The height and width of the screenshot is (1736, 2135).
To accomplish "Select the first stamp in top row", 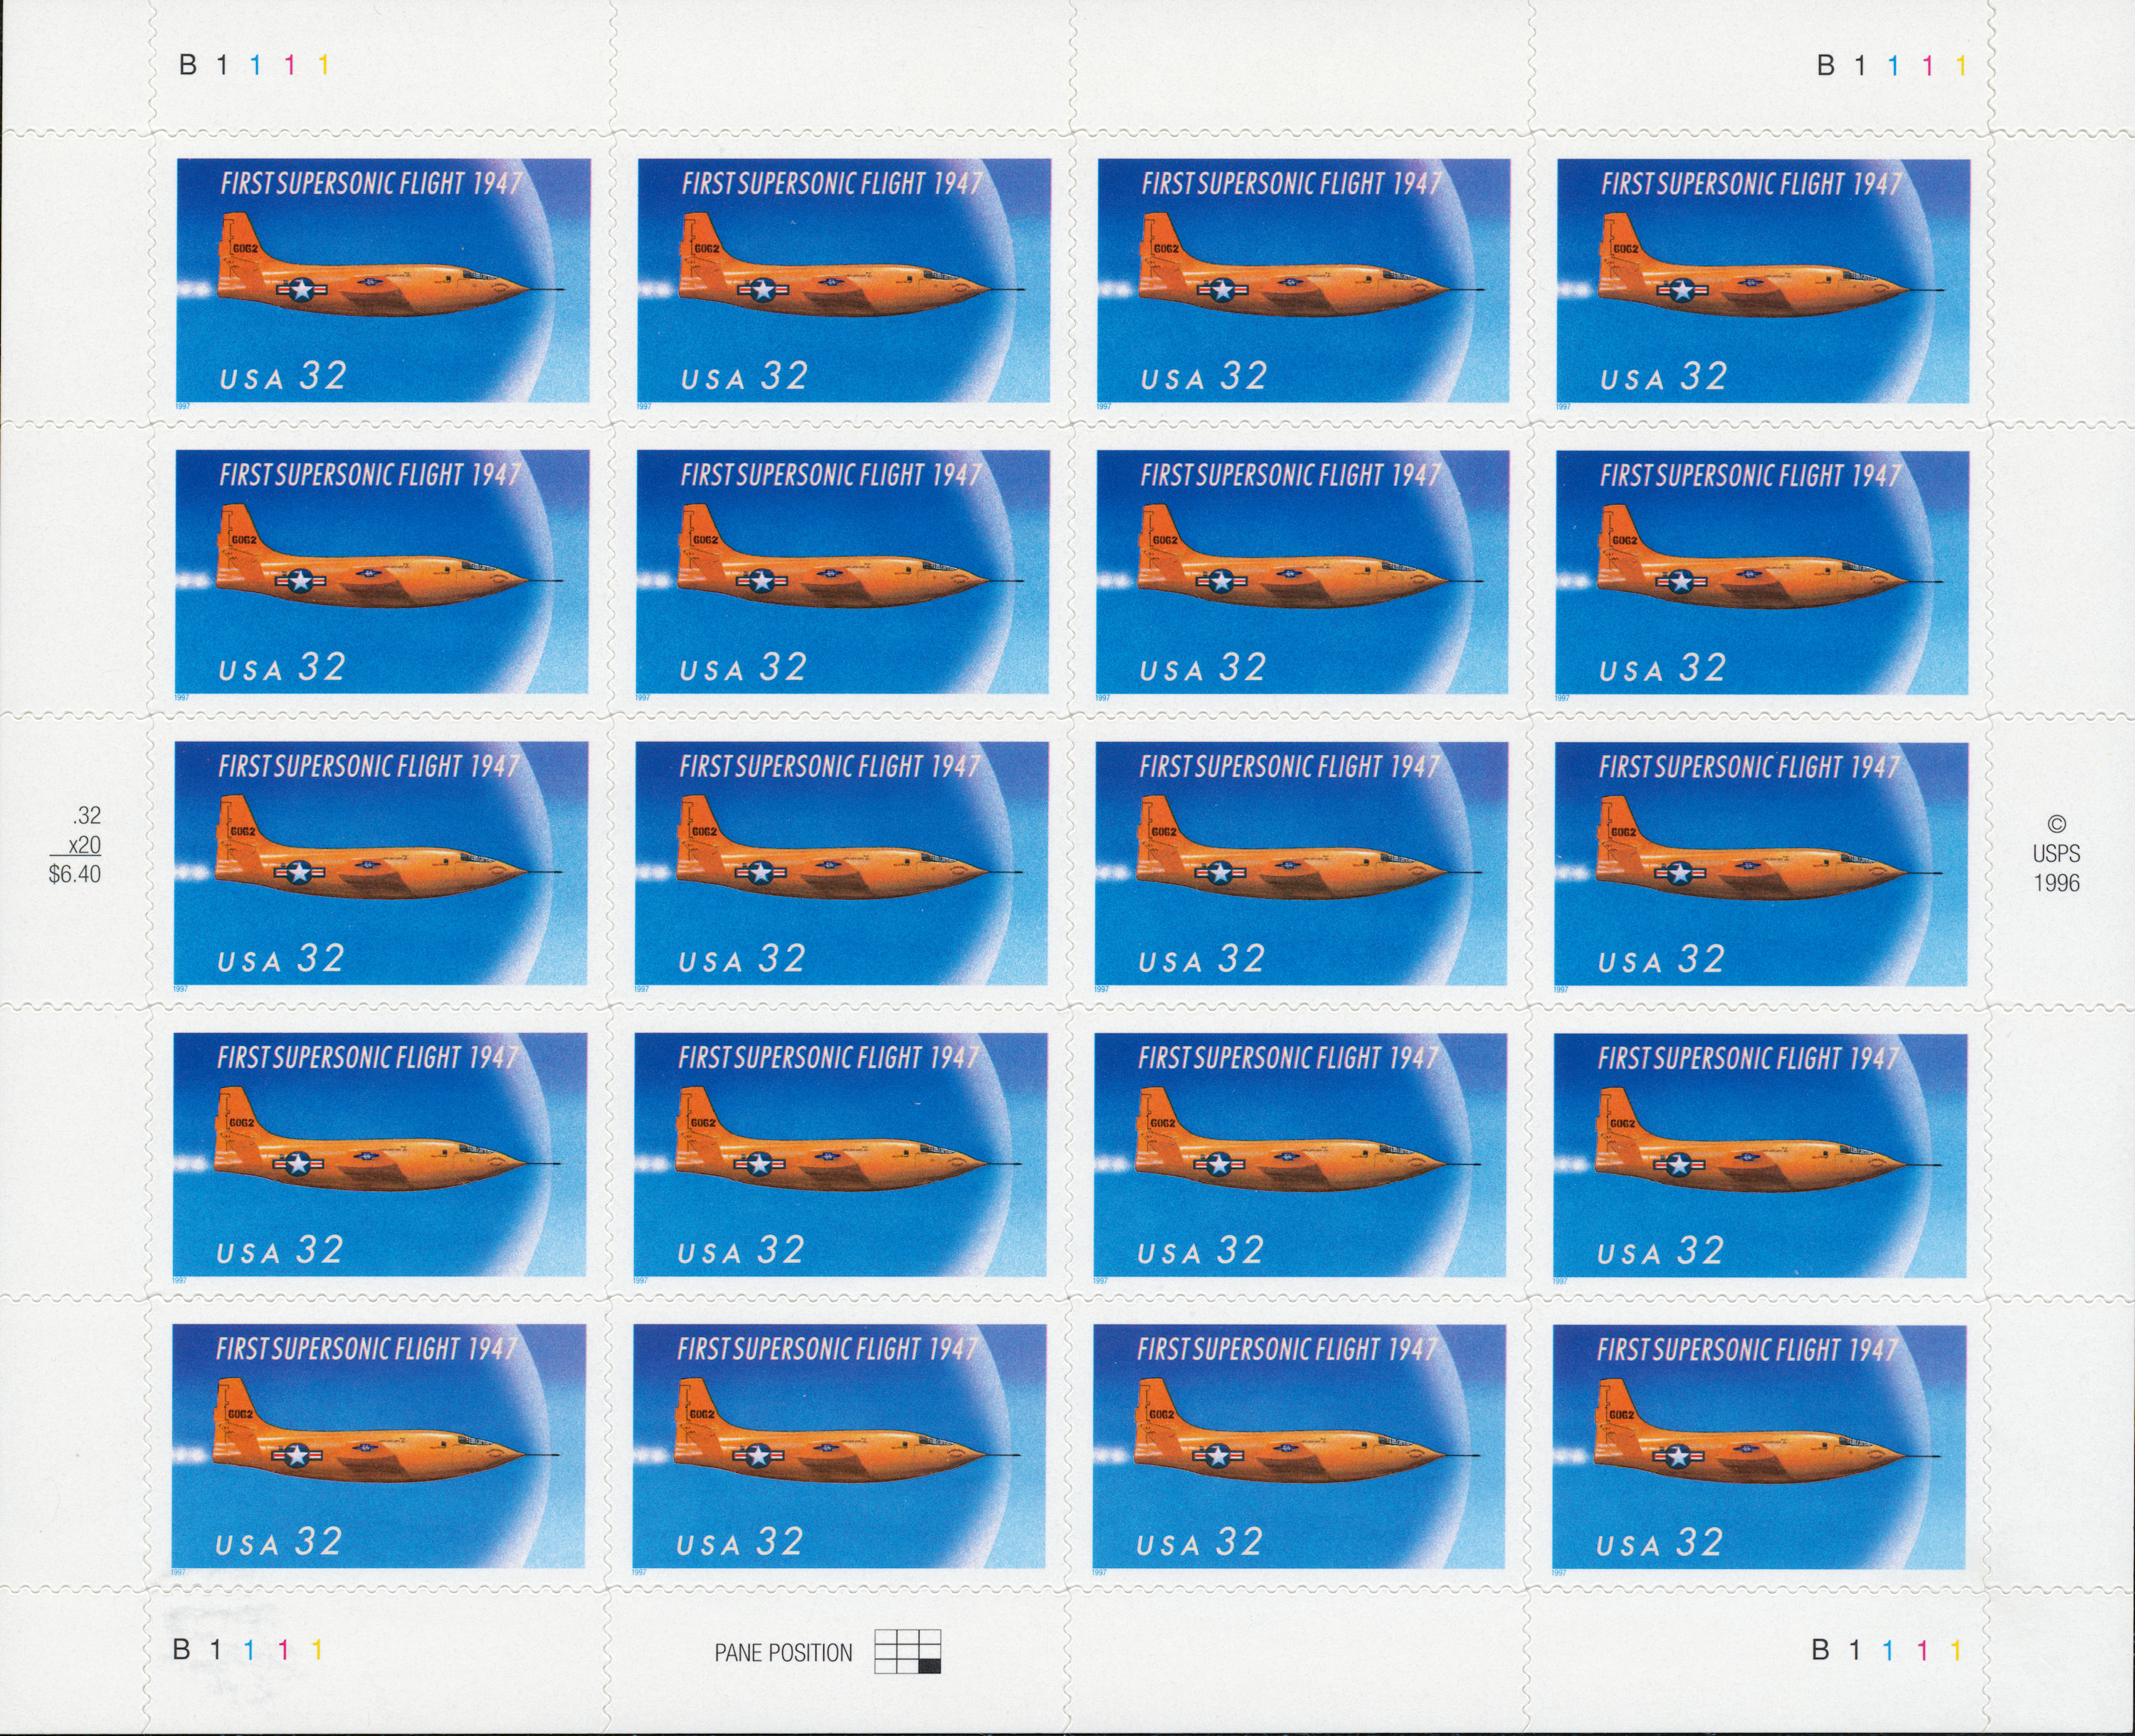I will click(x=383, y=281).
